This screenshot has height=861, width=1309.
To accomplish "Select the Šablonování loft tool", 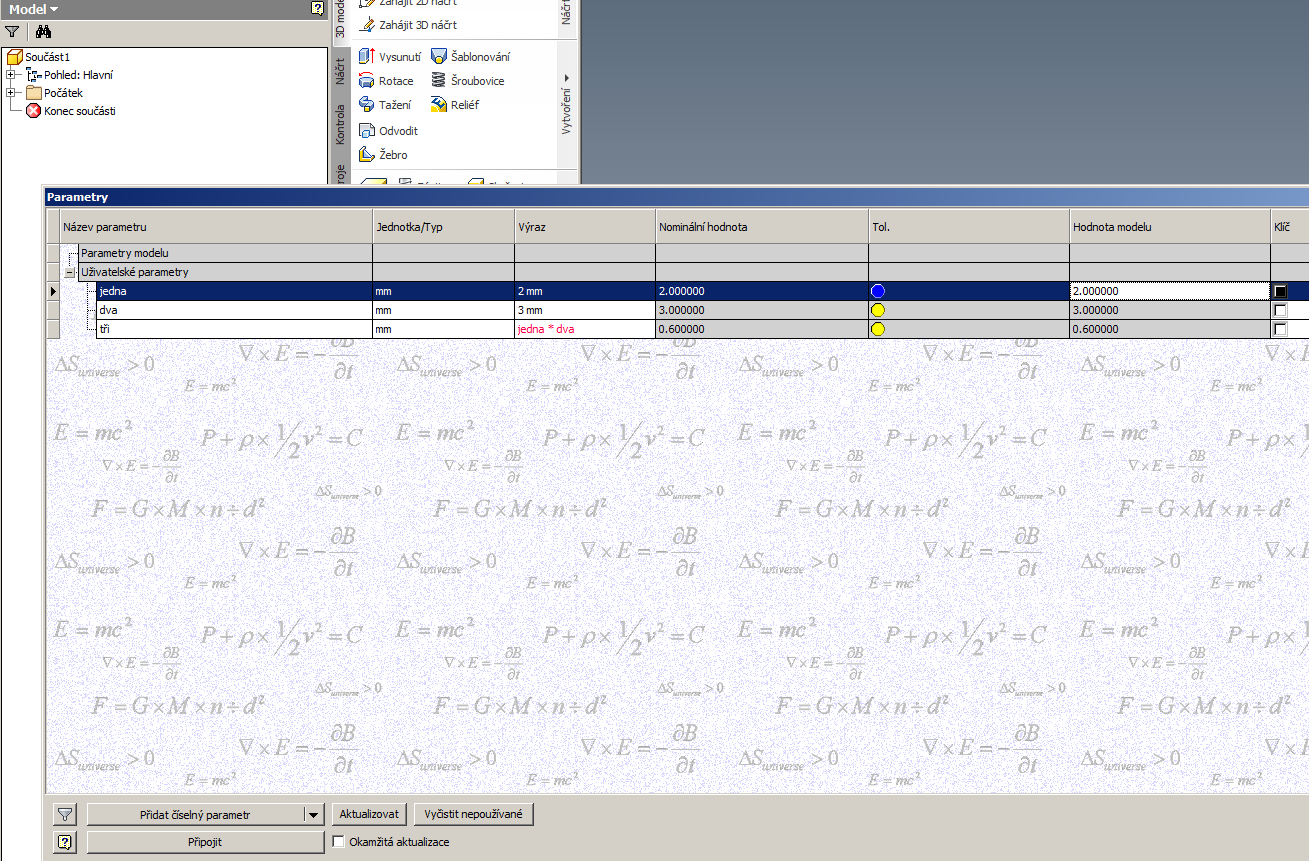I will 439,57.
